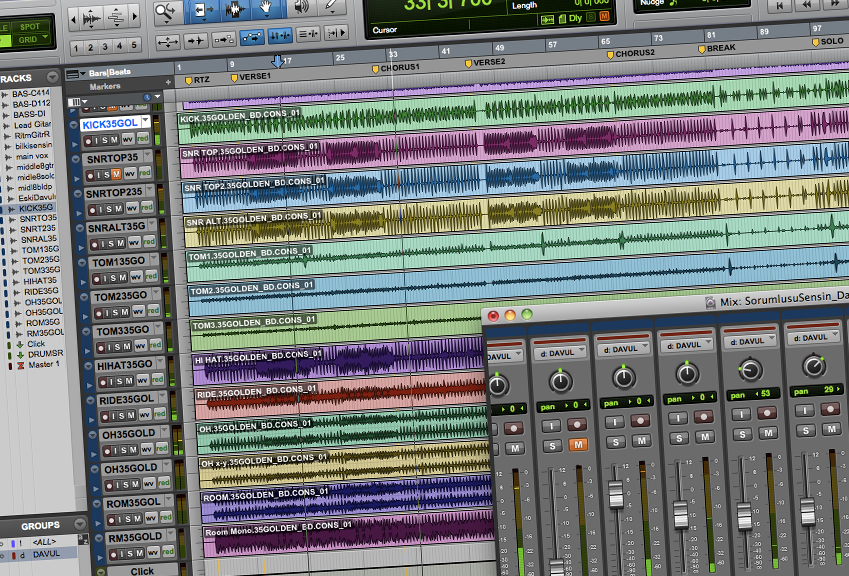This screenshot has height=576, width=849.
Task: Open d: DAVUL selector on pan 53 channel
Action: (x=750, y=342)
